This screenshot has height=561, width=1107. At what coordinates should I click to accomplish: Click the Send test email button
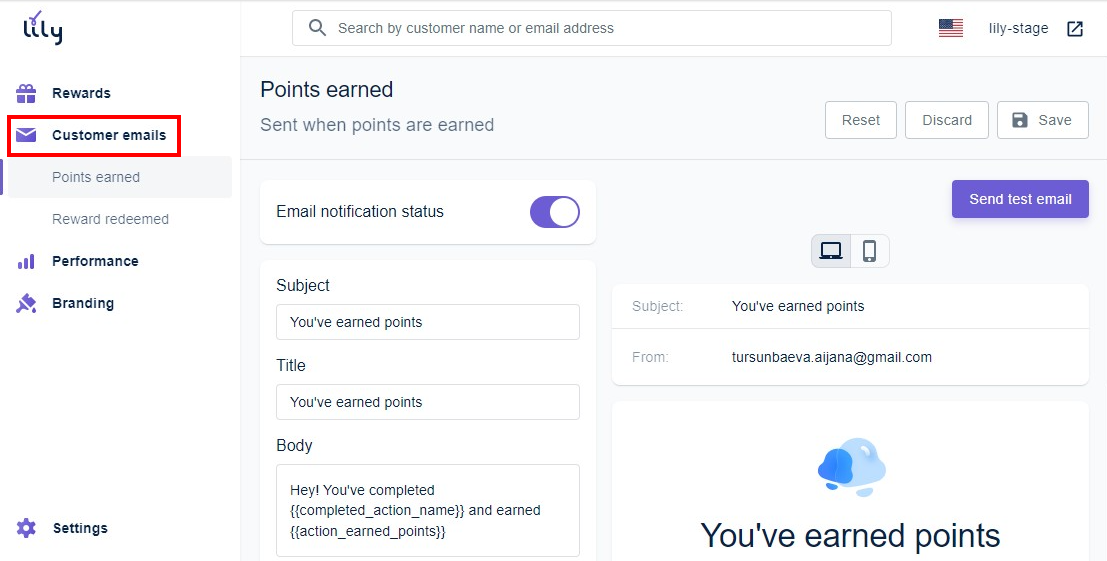click(1020, 199)
